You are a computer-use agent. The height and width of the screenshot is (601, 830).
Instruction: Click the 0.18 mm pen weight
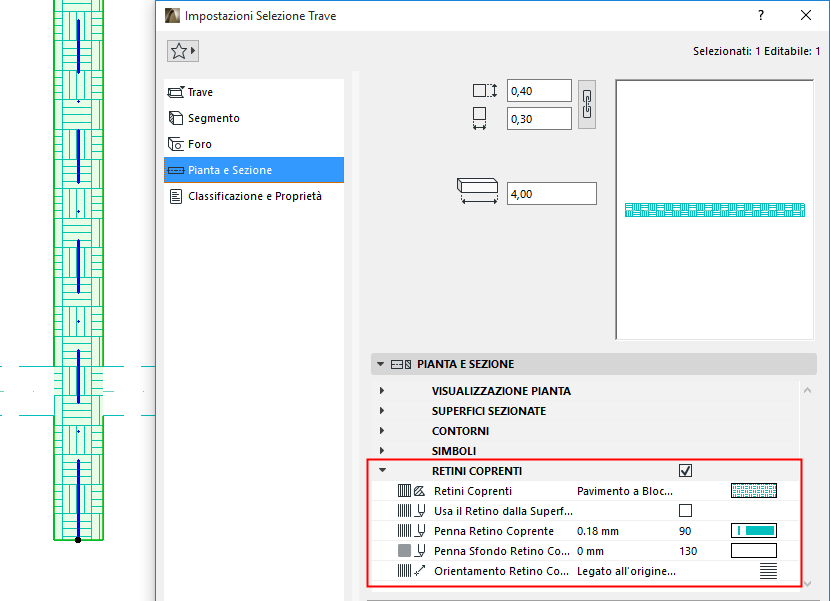tap(598, 531)
